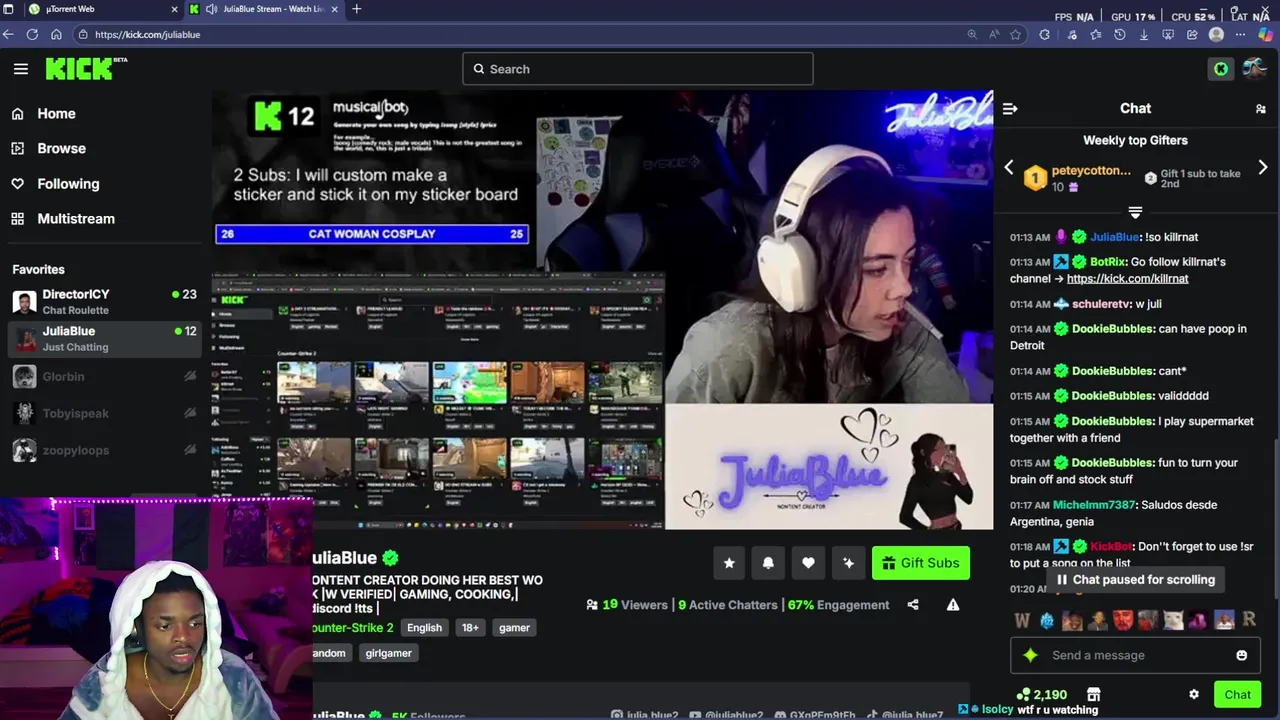1280x720 pixels.
Task: Open the Following page
Action: tap(68, 184)
